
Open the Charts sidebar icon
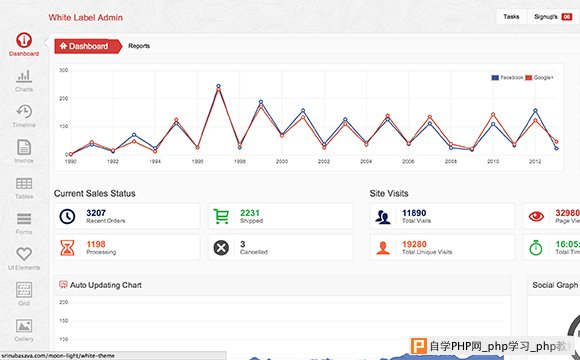pos(24,76)
